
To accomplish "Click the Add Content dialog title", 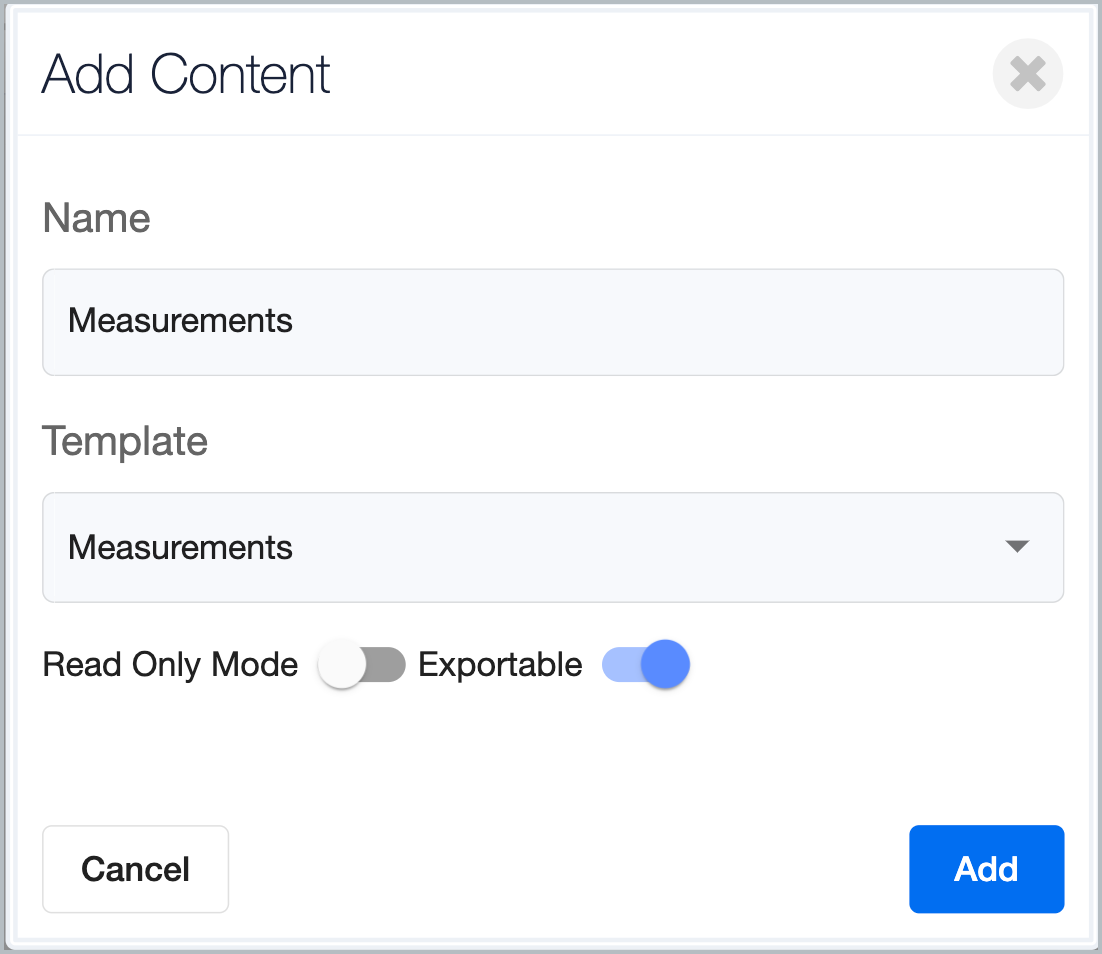I will 186,74.
